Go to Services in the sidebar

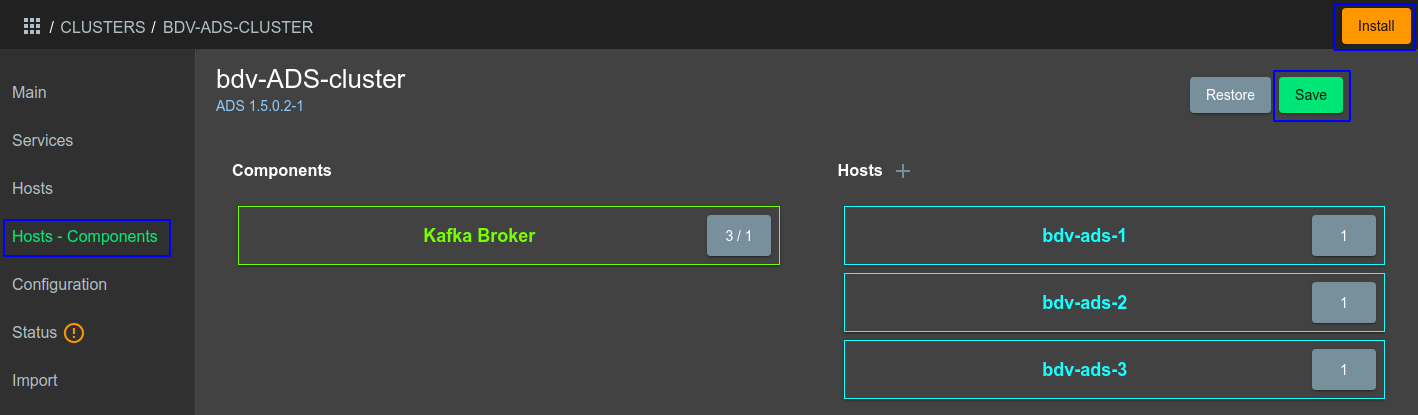click(x=43, y=141)
